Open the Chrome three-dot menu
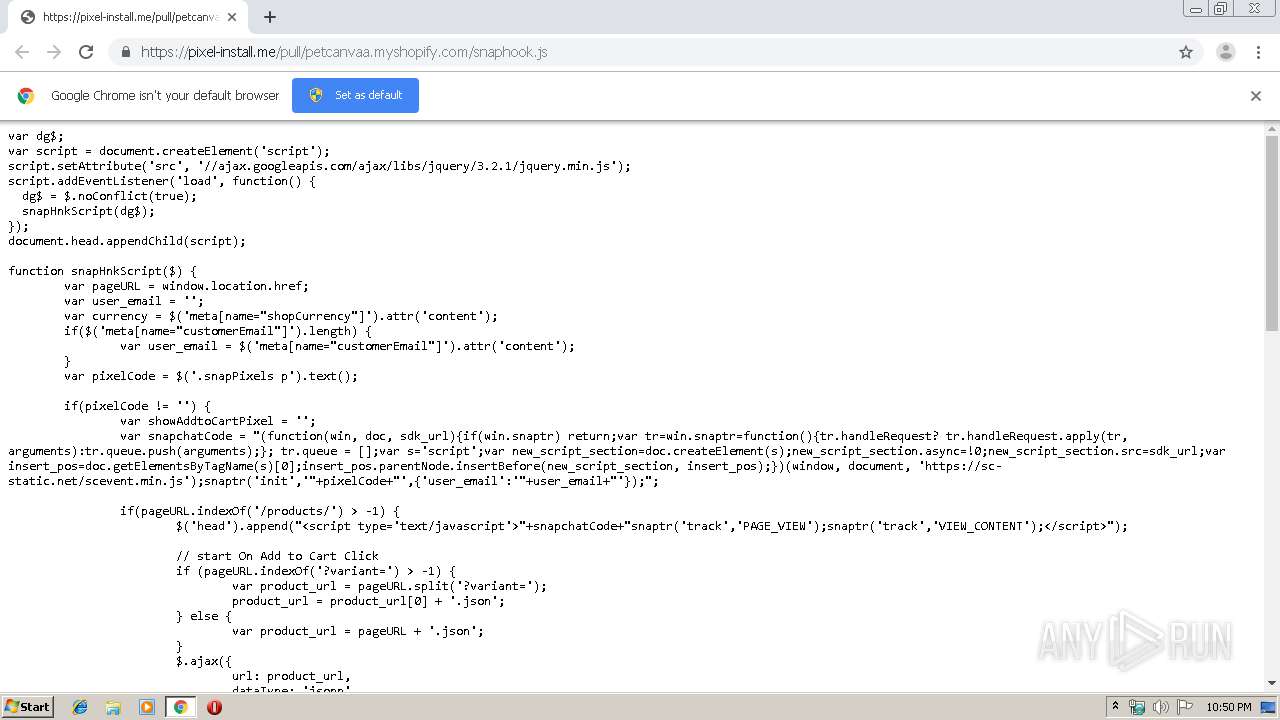Image resolution: width=1280 pixels, height=720 pixels. (x=1258, y=52)
